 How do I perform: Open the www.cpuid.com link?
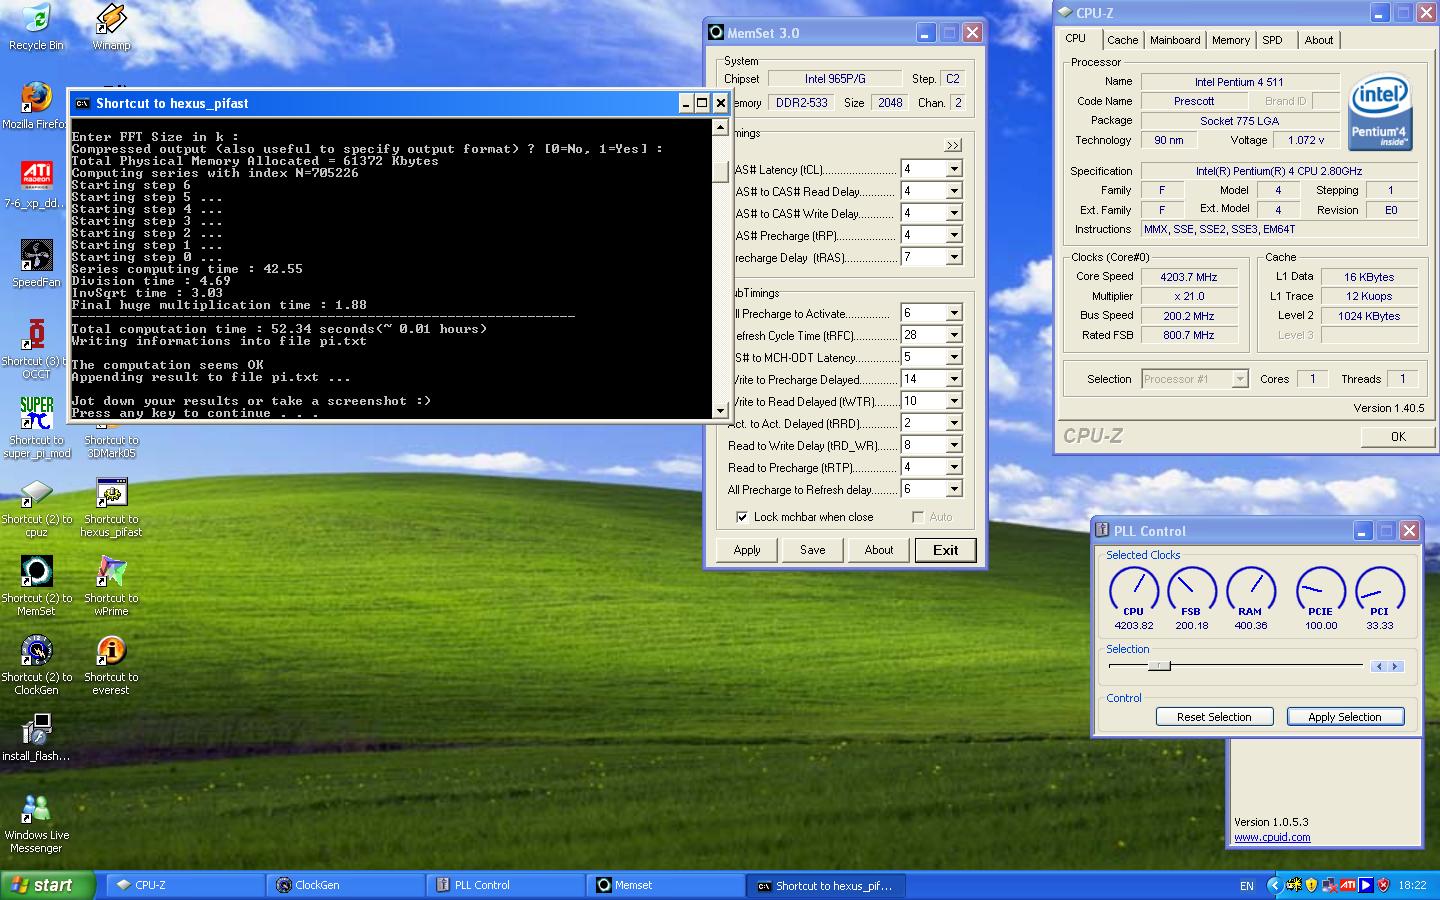1272,838
